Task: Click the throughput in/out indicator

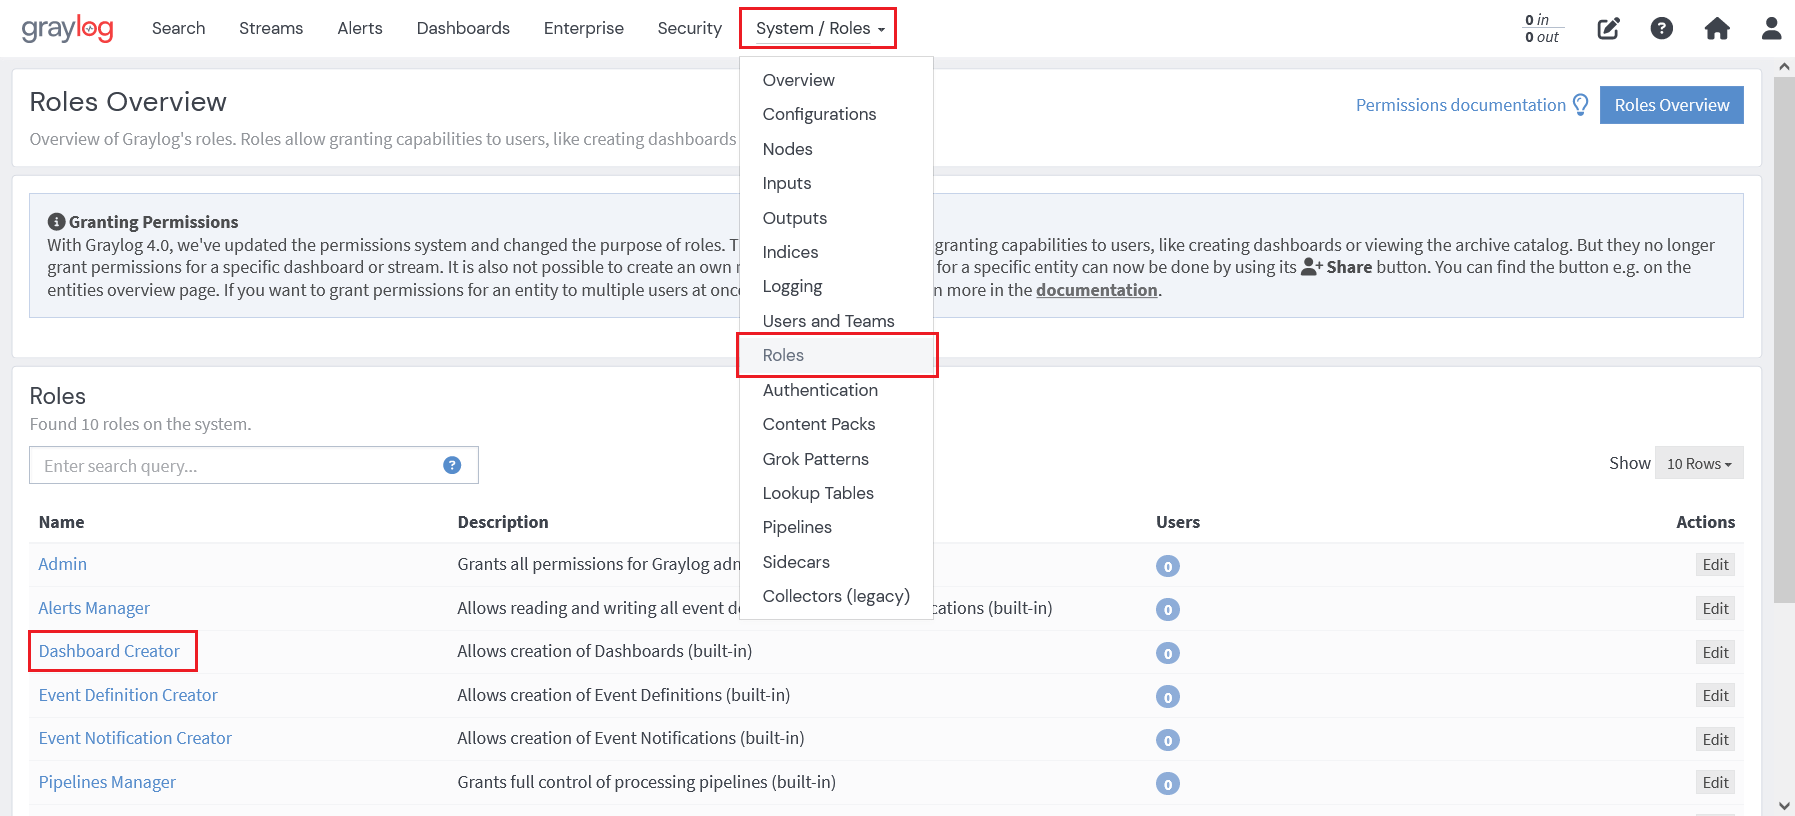Action: [x=1542, y=28]
